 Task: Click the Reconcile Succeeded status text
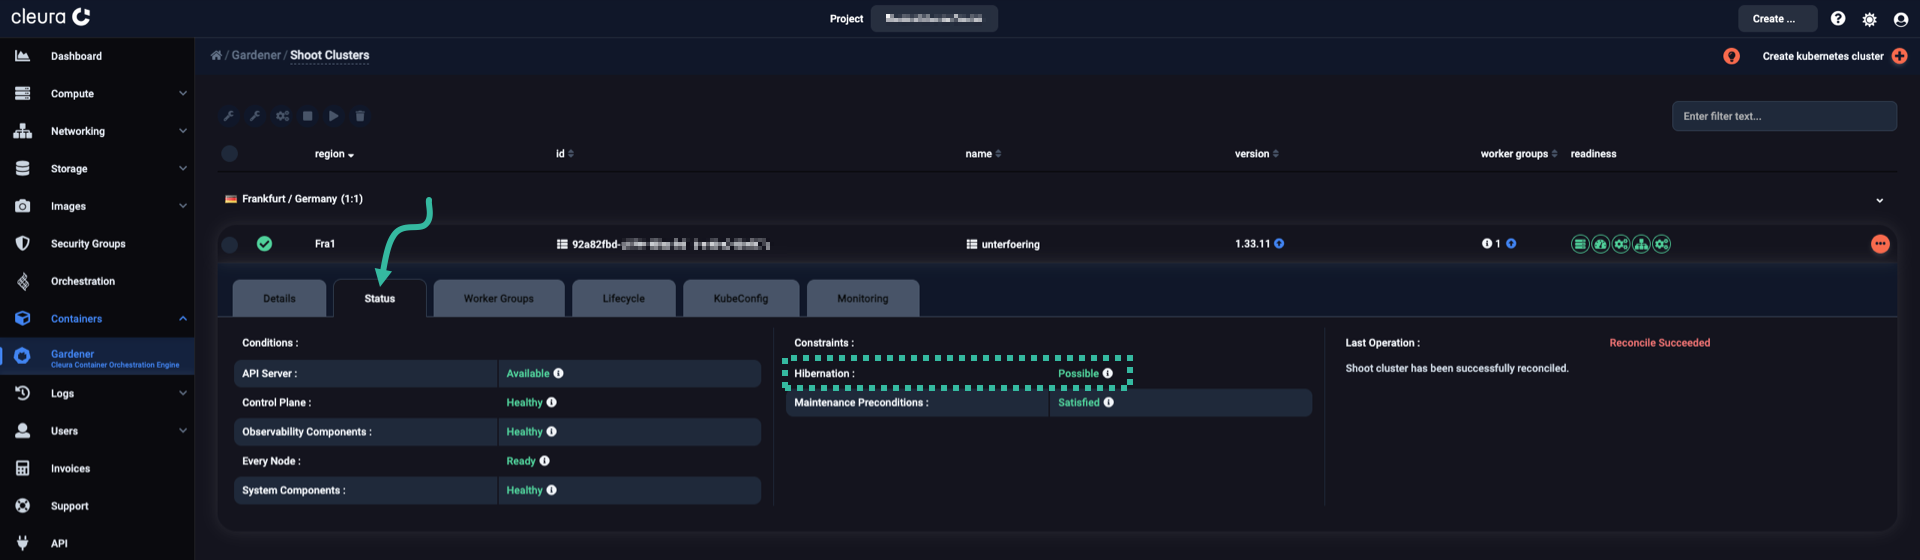[x=1659, y=343]
